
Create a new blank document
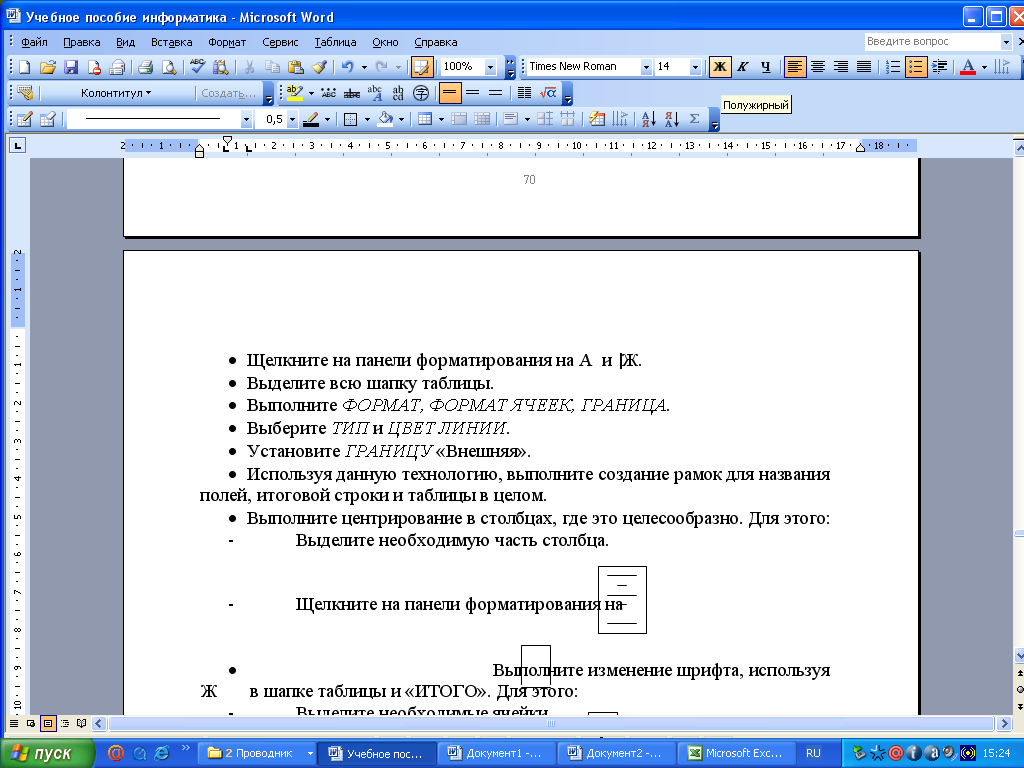24,67
